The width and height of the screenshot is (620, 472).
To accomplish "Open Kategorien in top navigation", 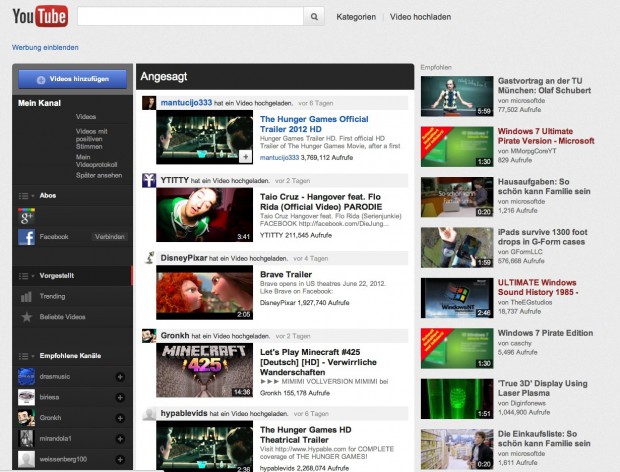I will 356,17.
